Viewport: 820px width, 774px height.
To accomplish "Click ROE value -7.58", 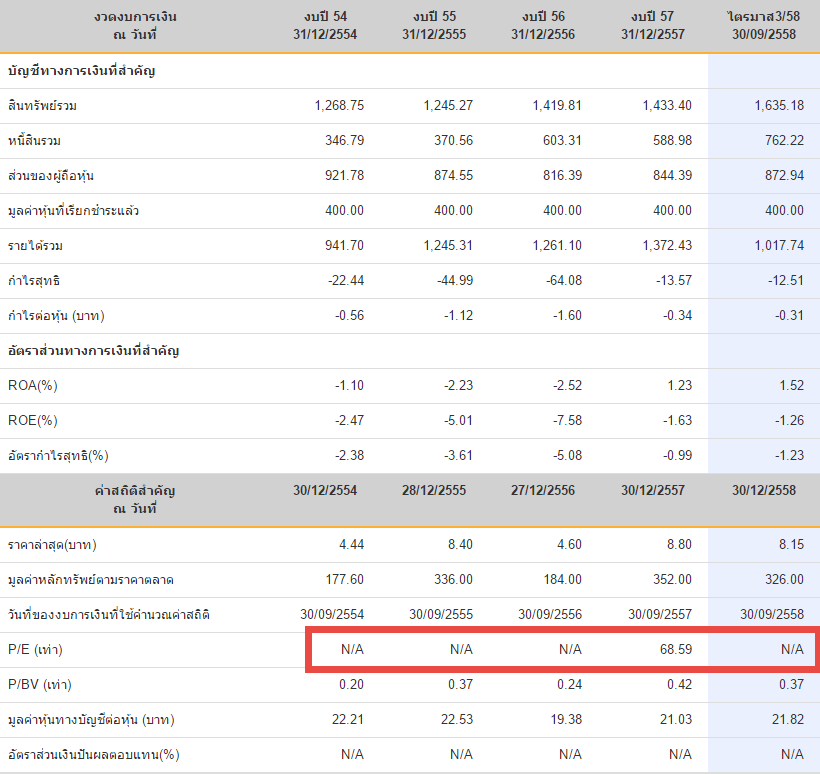I will point(567,420).
